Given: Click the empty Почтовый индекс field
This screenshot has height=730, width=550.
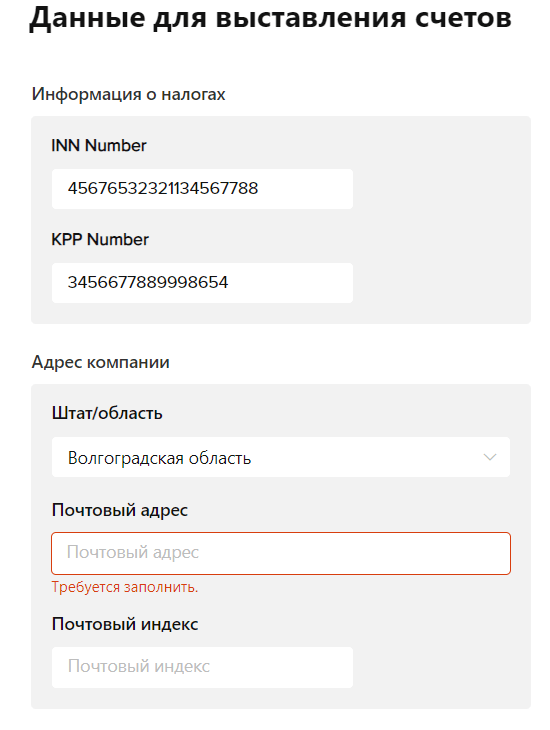Looking at the screenshot, I should [202, 667].
